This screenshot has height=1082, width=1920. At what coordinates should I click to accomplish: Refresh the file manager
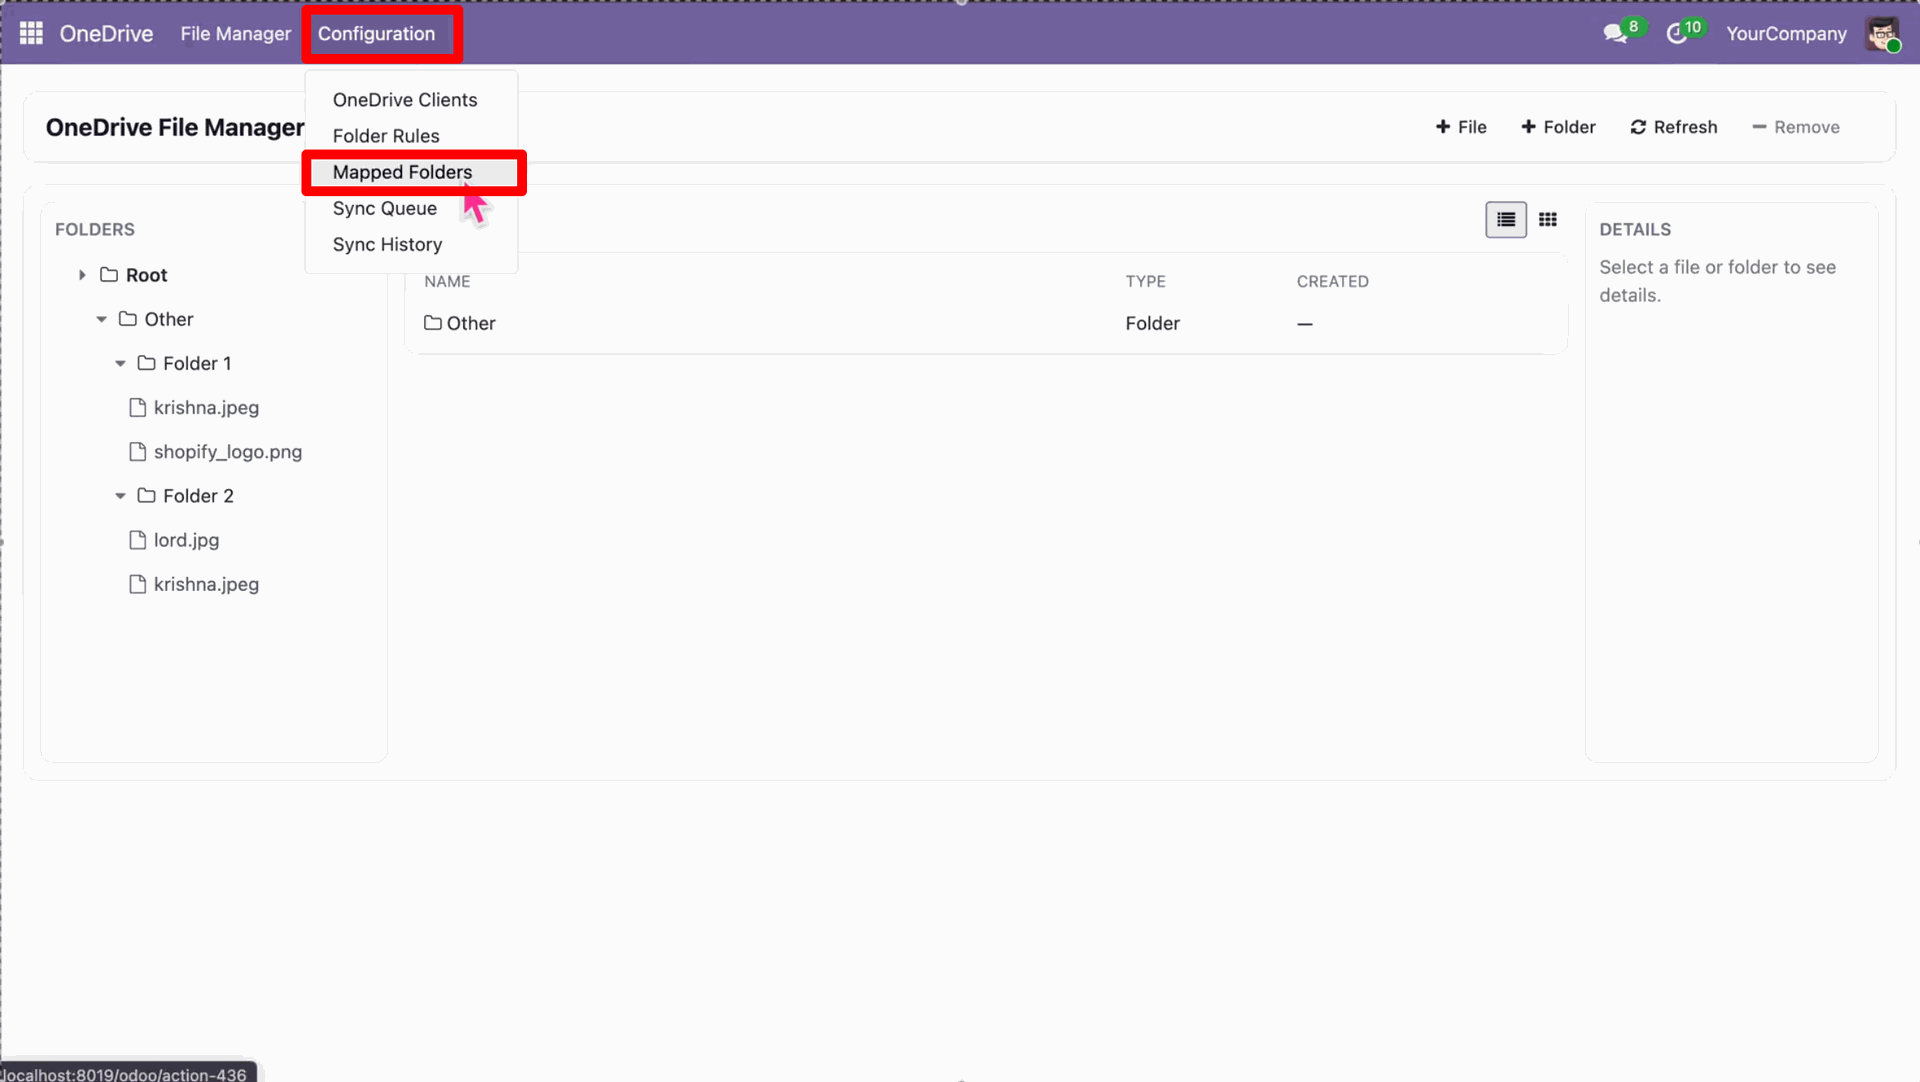point(1674,127)
